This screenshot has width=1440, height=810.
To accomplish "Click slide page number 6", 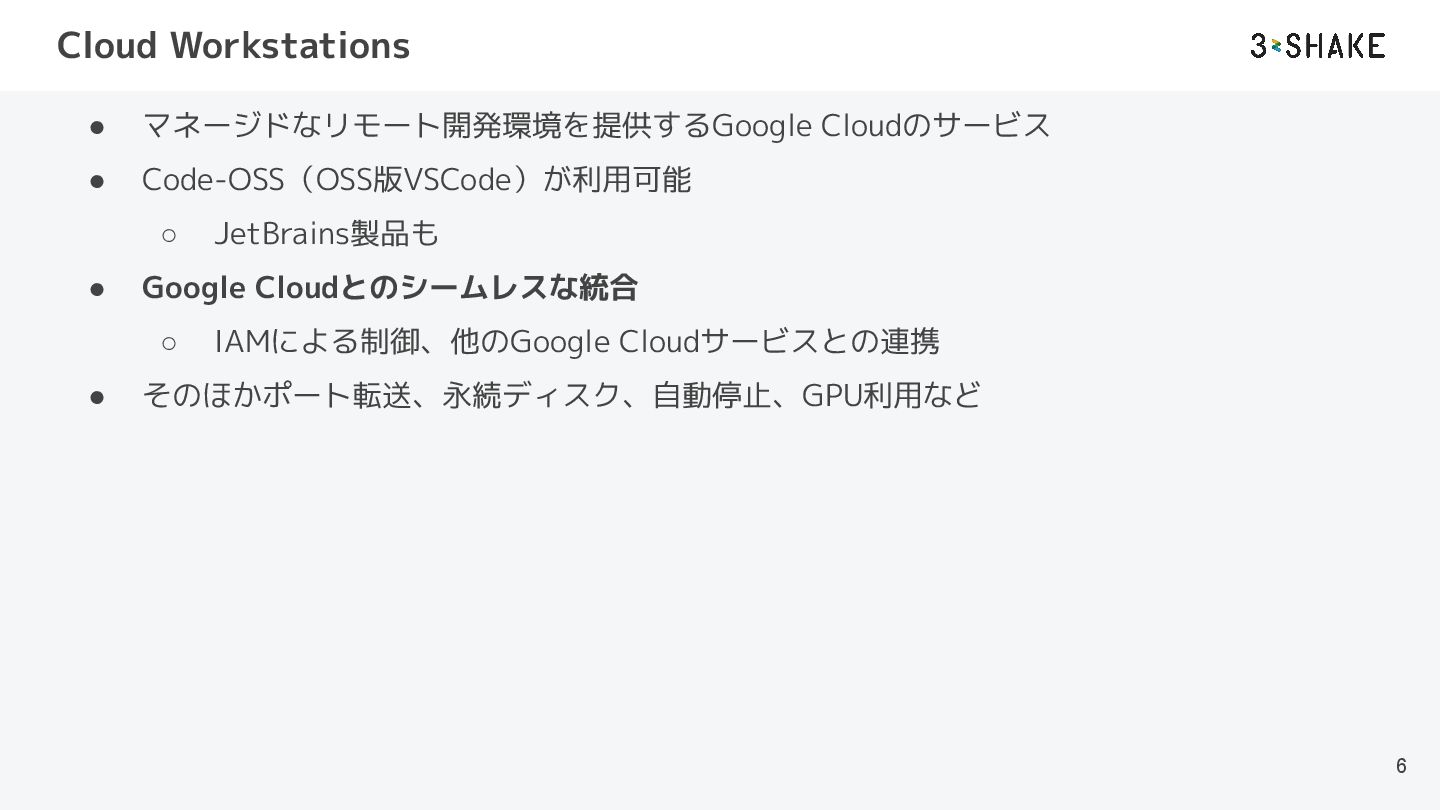I will coord(1401,766).
